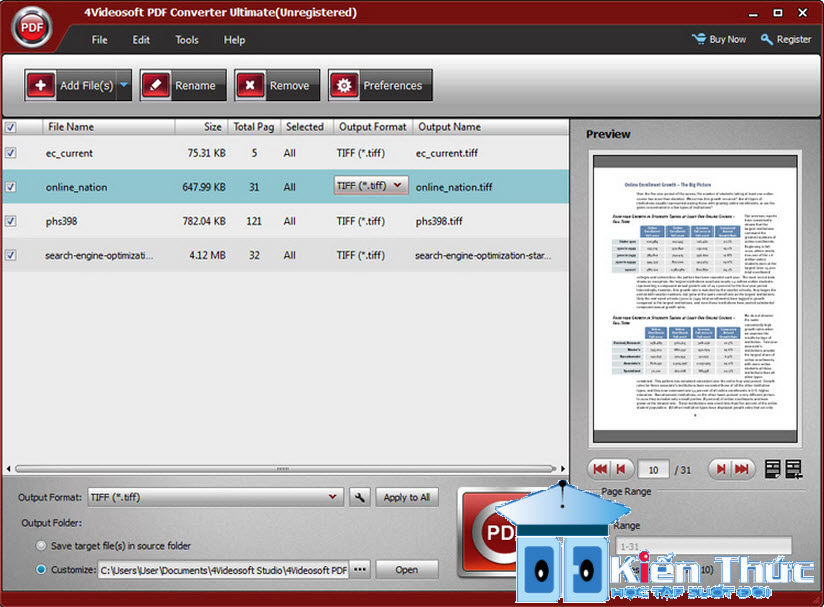The width and height of the screenshot is (824, 607).
Task: Select Save target file(s) in source folder
Action: coord(41,546)
